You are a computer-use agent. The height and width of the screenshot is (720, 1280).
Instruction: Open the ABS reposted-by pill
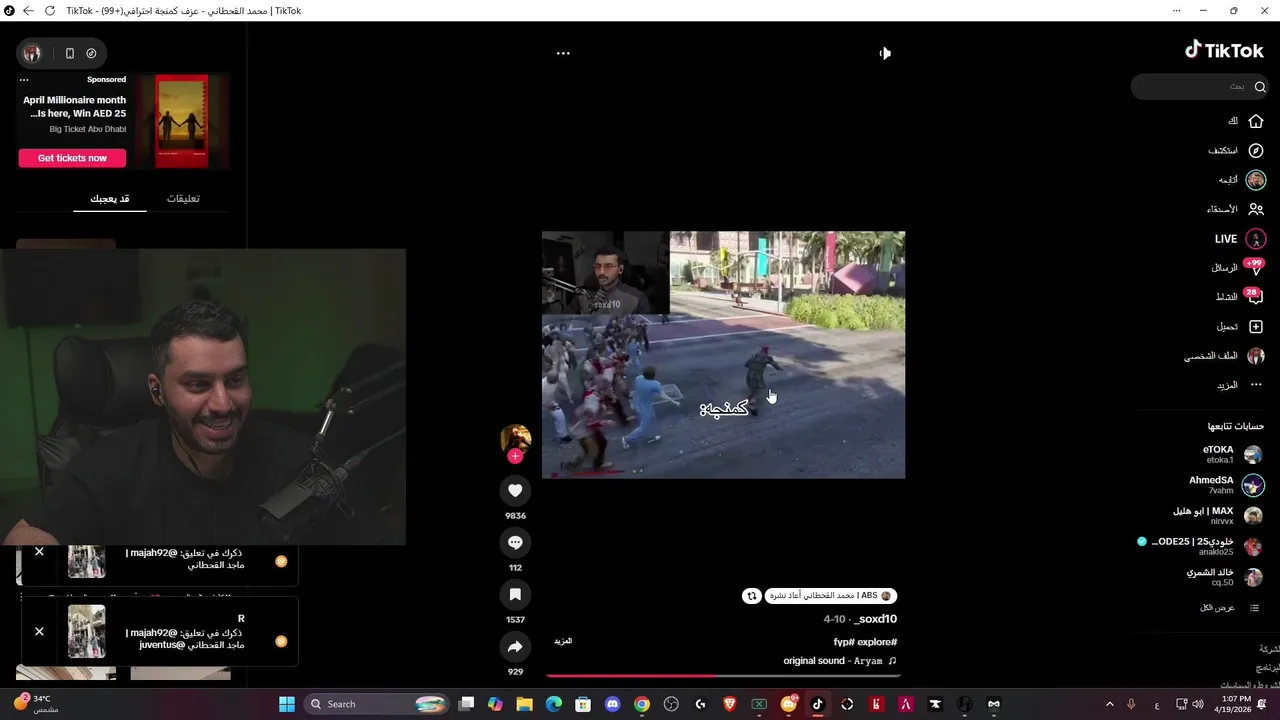pyautogui.click(x=831, y=596)
